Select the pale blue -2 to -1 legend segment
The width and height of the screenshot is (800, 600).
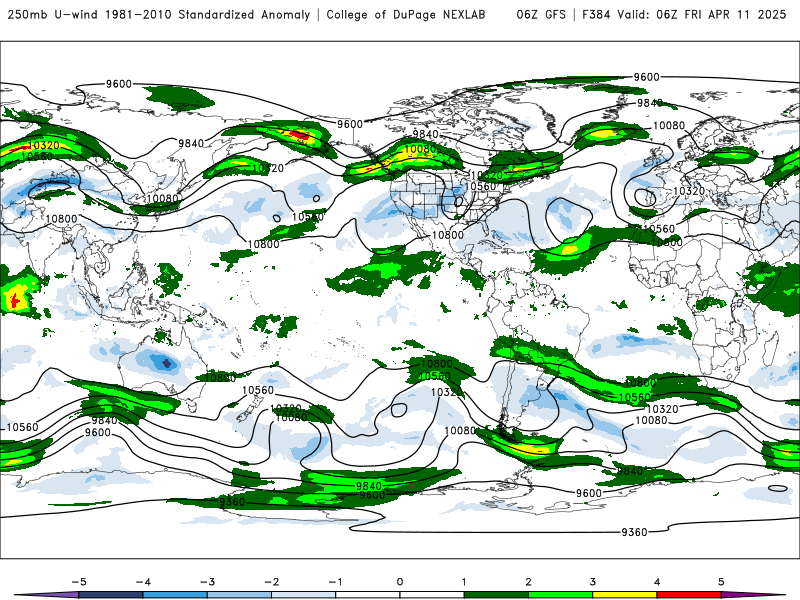click(x=304, y=595)
